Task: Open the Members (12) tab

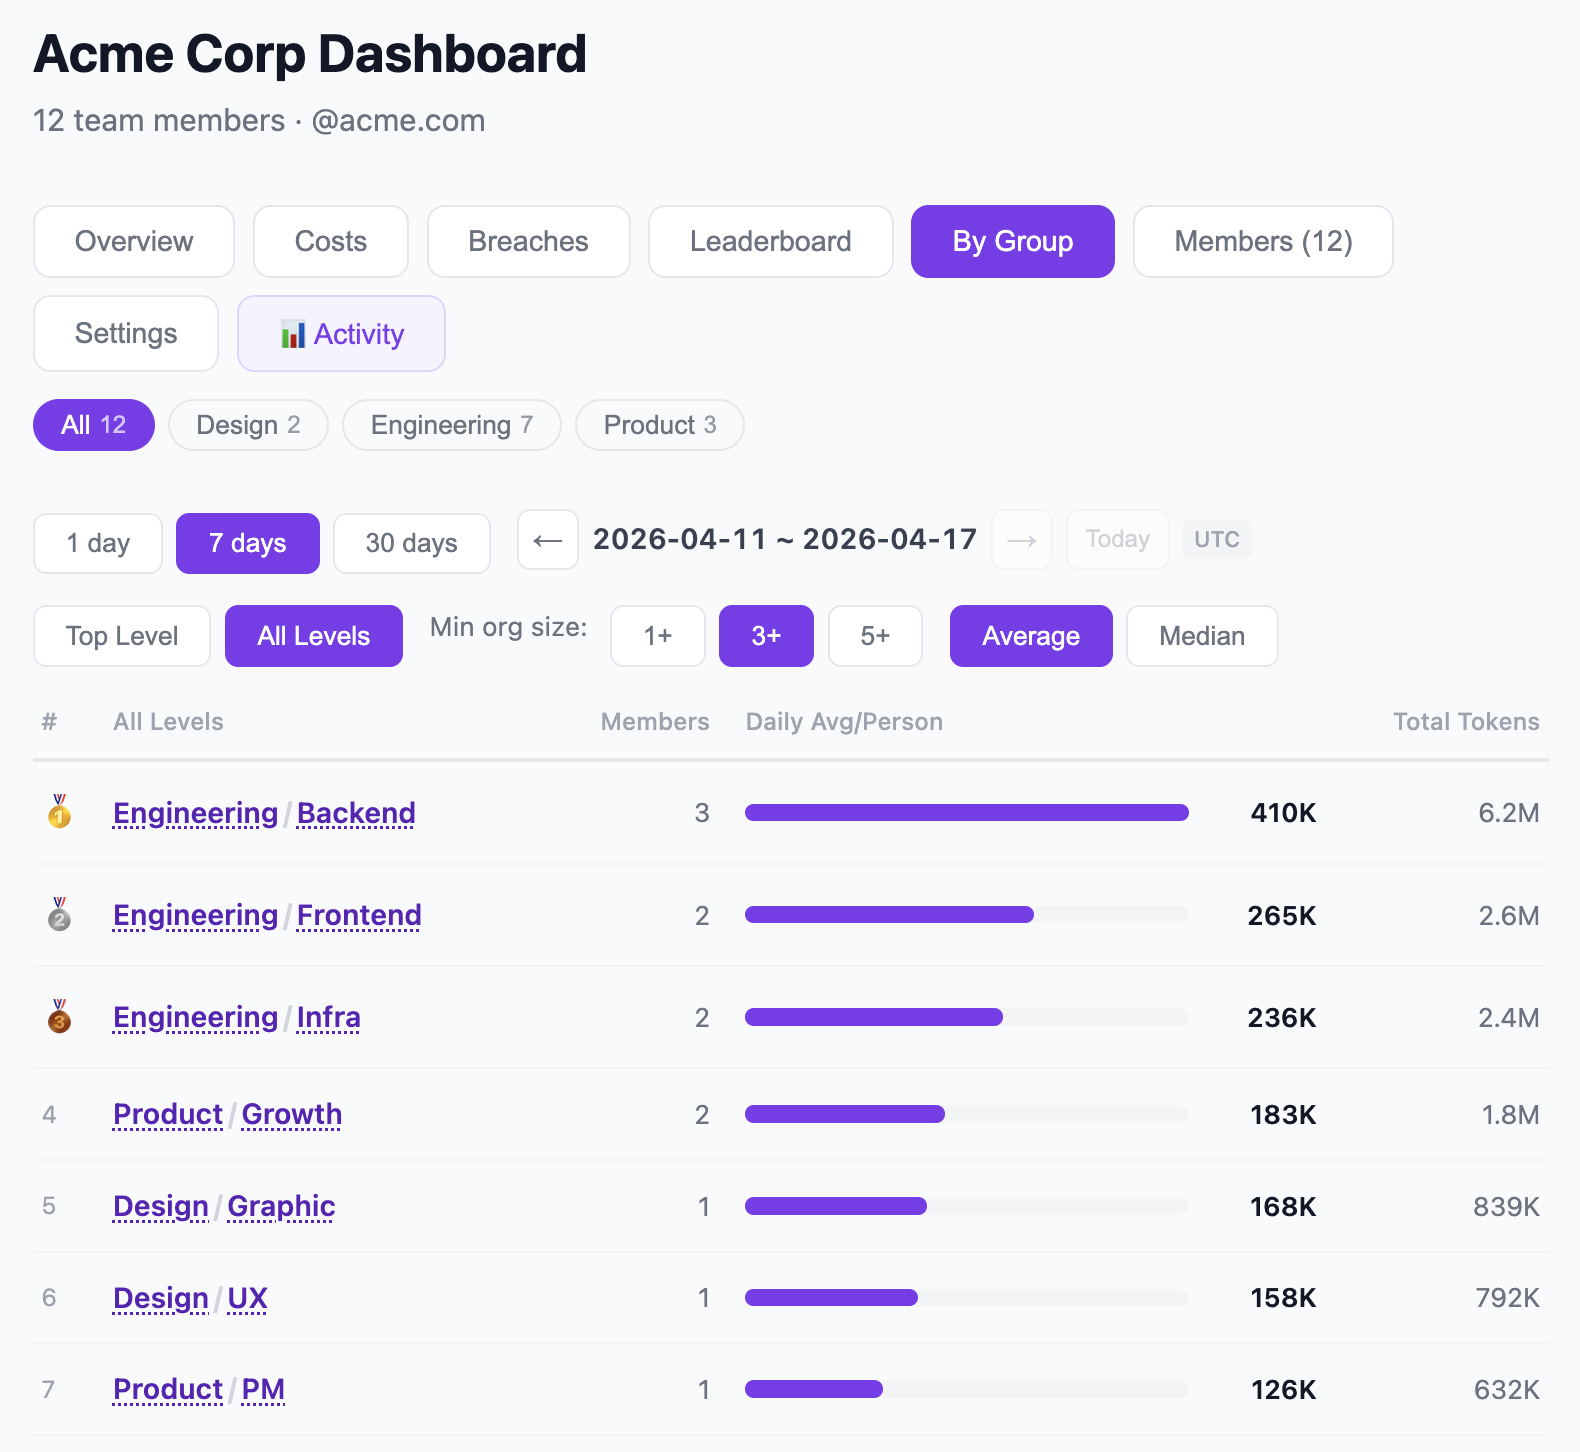Action: point(1262,241)
